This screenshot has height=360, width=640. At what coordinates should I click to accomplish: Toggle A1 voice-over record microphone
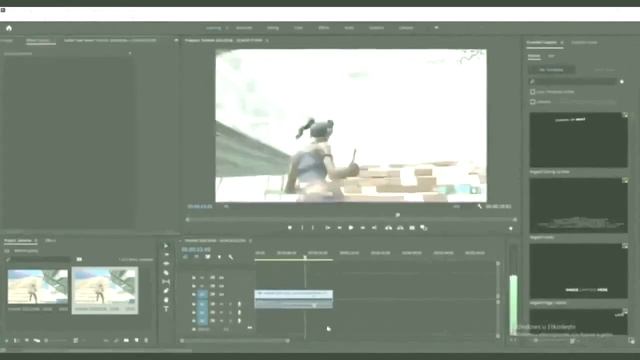(239, 304)
